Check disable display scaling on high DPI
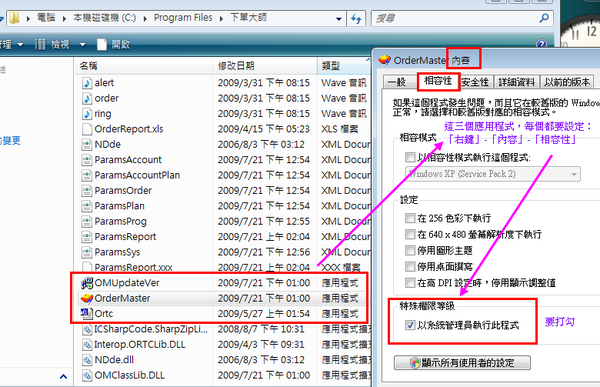This screenshot has width=600, height=387. tap(410, 283)
